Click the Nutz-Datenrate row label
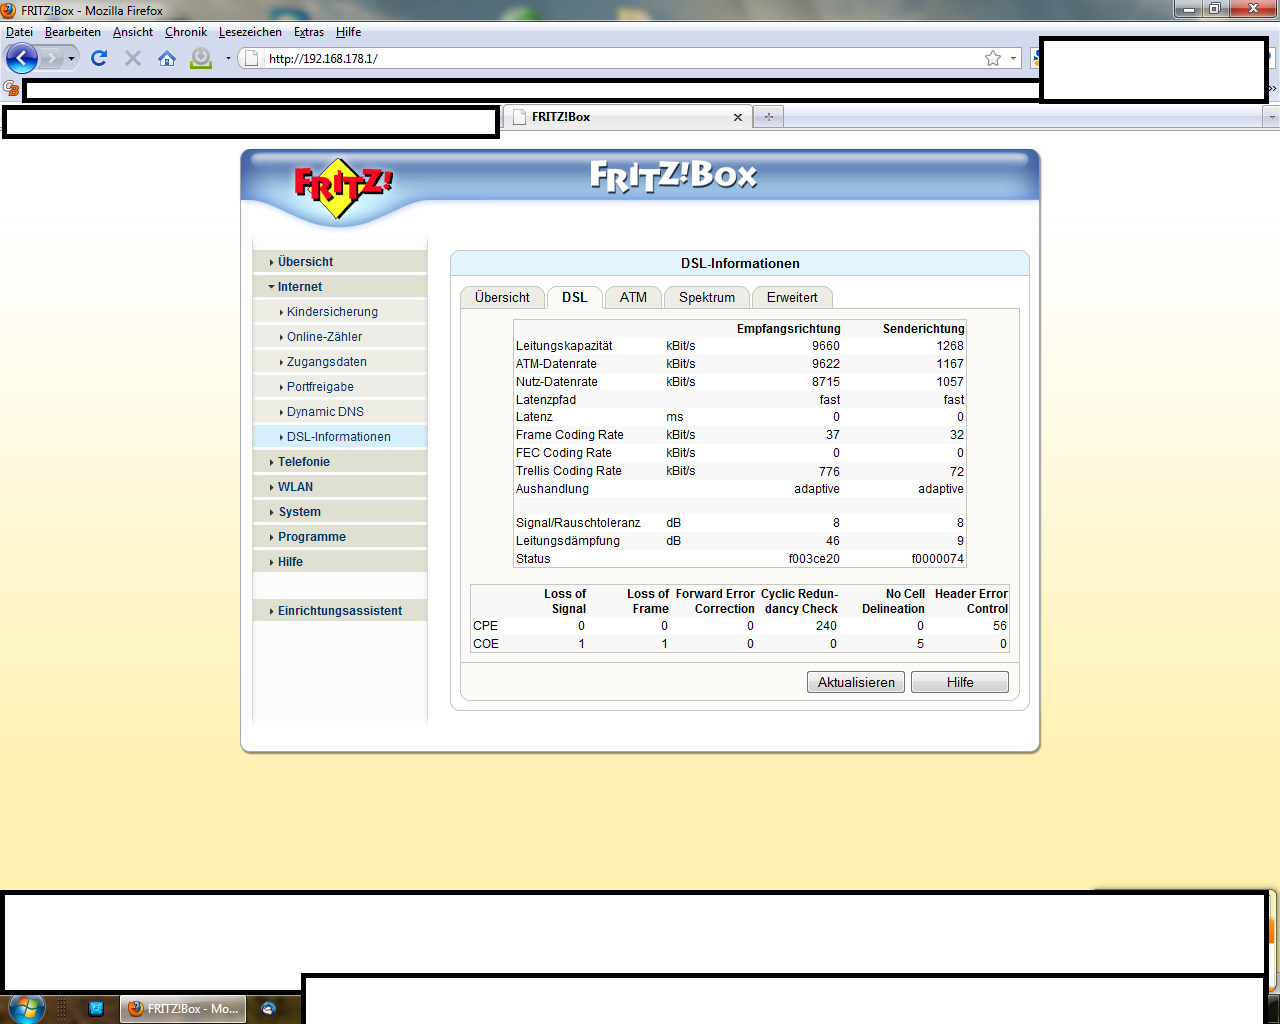The width and height of the screenshot is (1280, 1024). click(557, 382)
